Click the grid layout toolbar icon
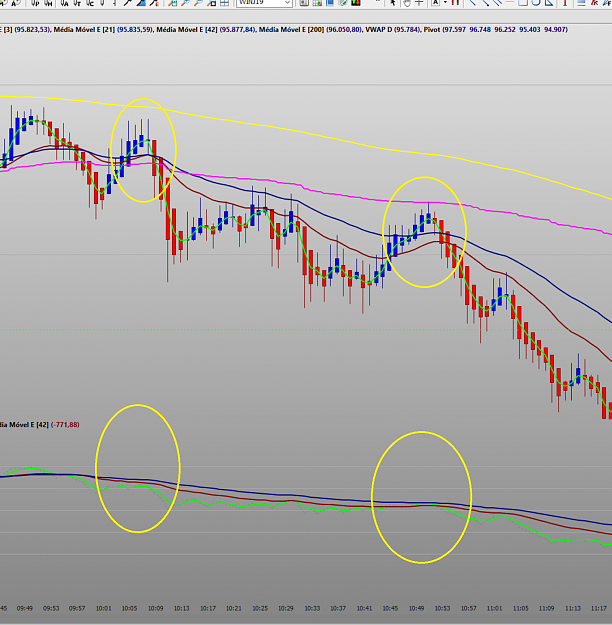This screenshot has height=625, width=612. tap(224, 2)
